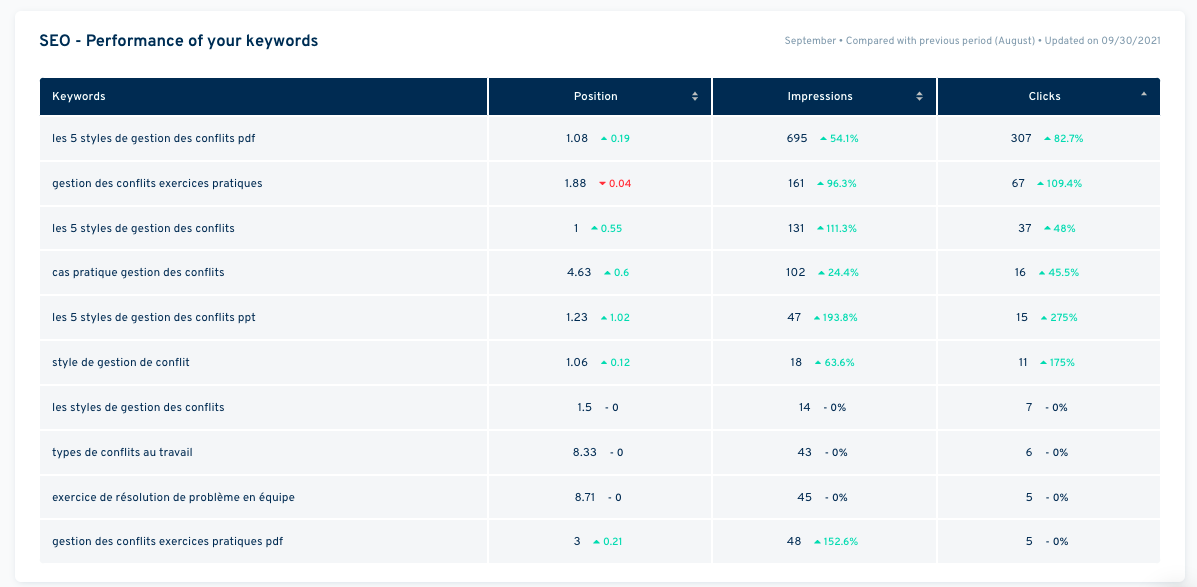Select keyword 'exercice de résolution de problème en équipe'
The height and width of the screenshot is (587, 1197).
pos(173,498)
